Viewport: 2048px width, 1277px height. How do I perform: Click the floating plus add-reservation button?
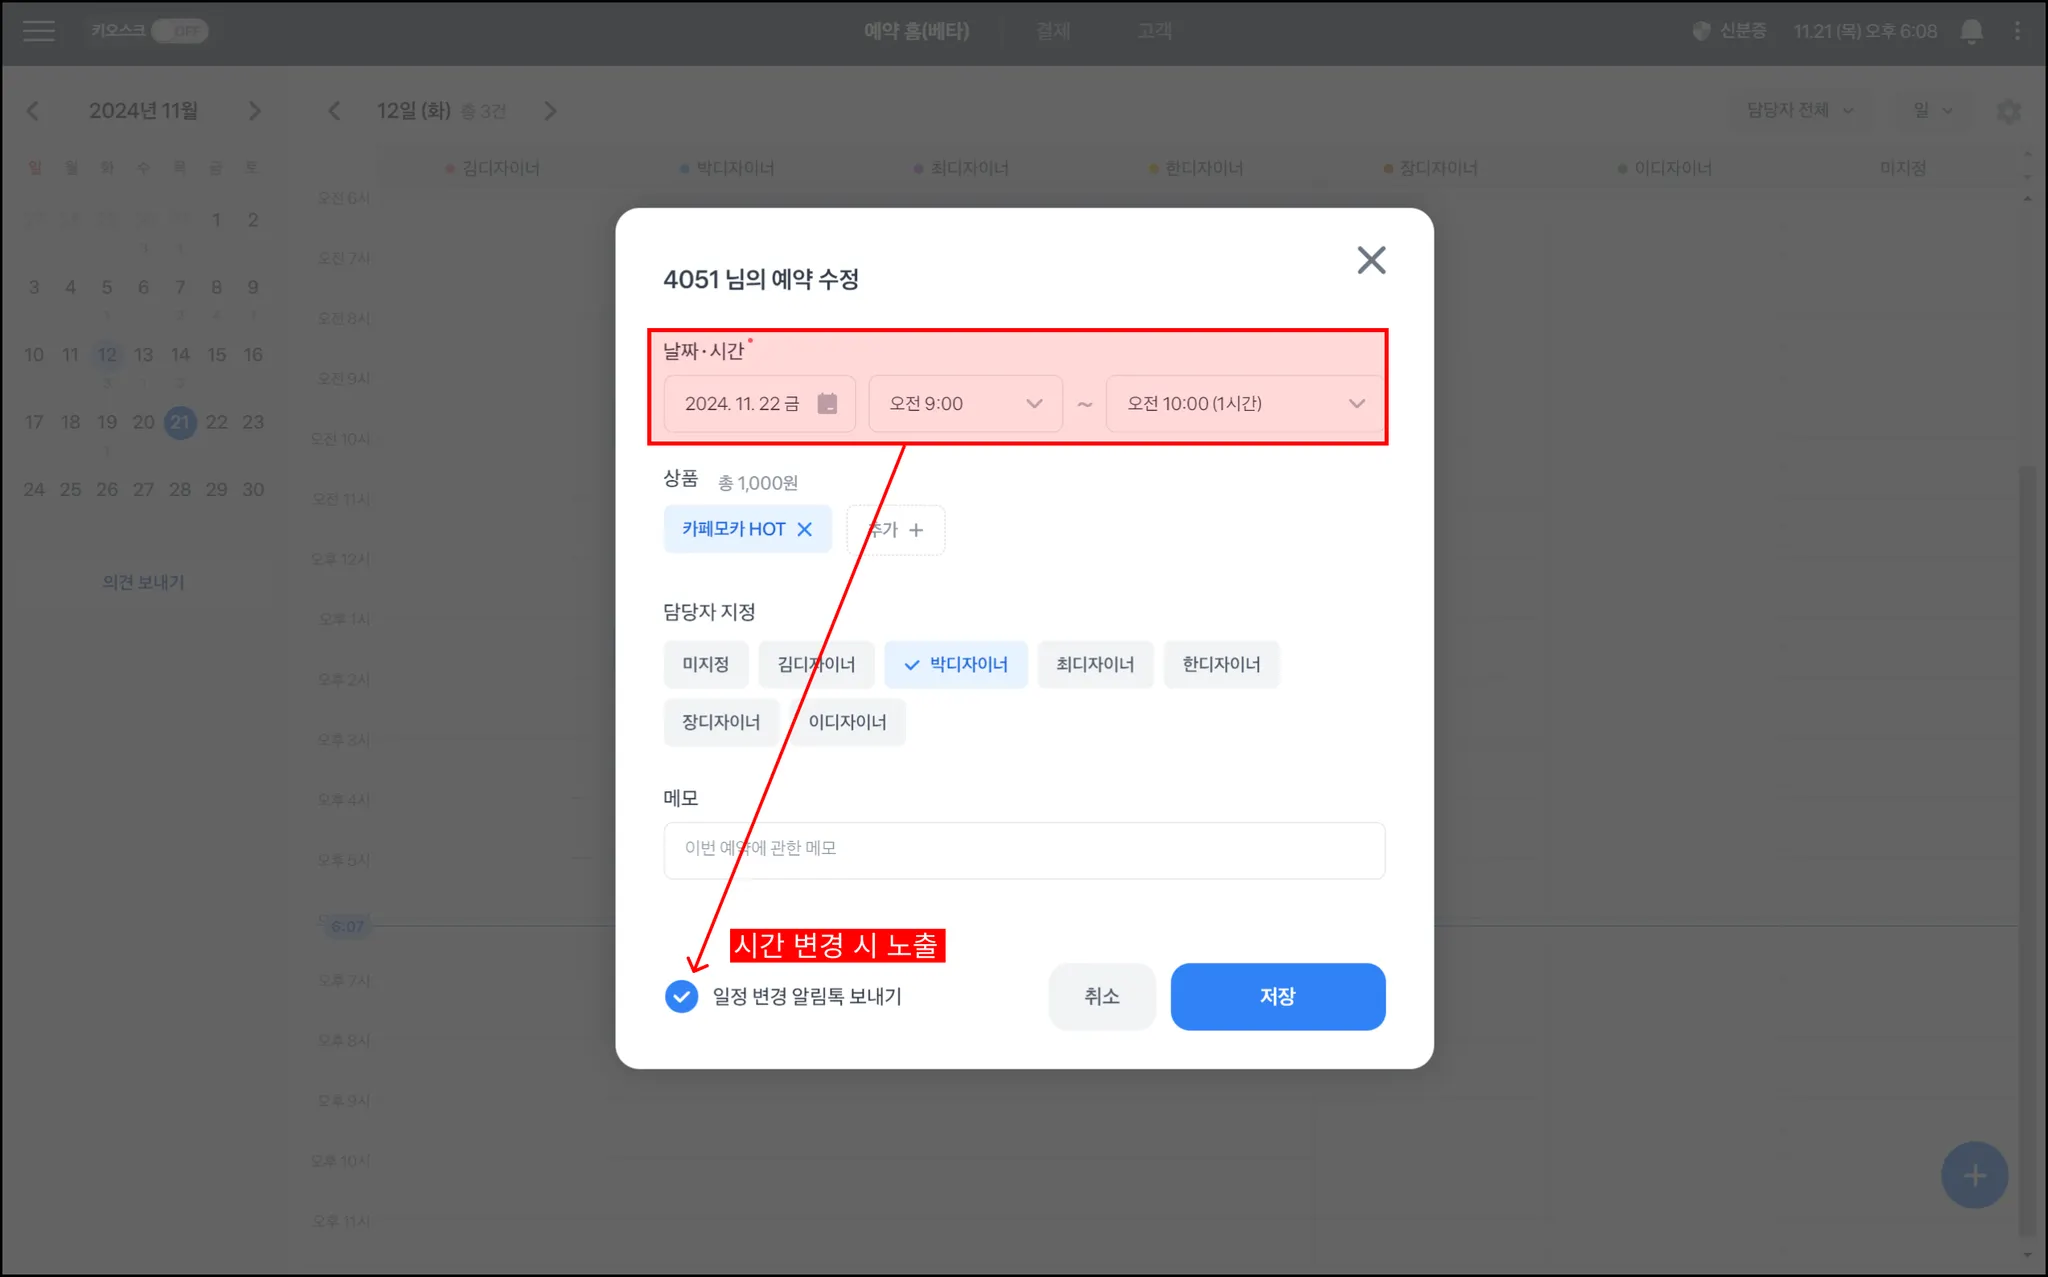[x=1974, y=1175]
